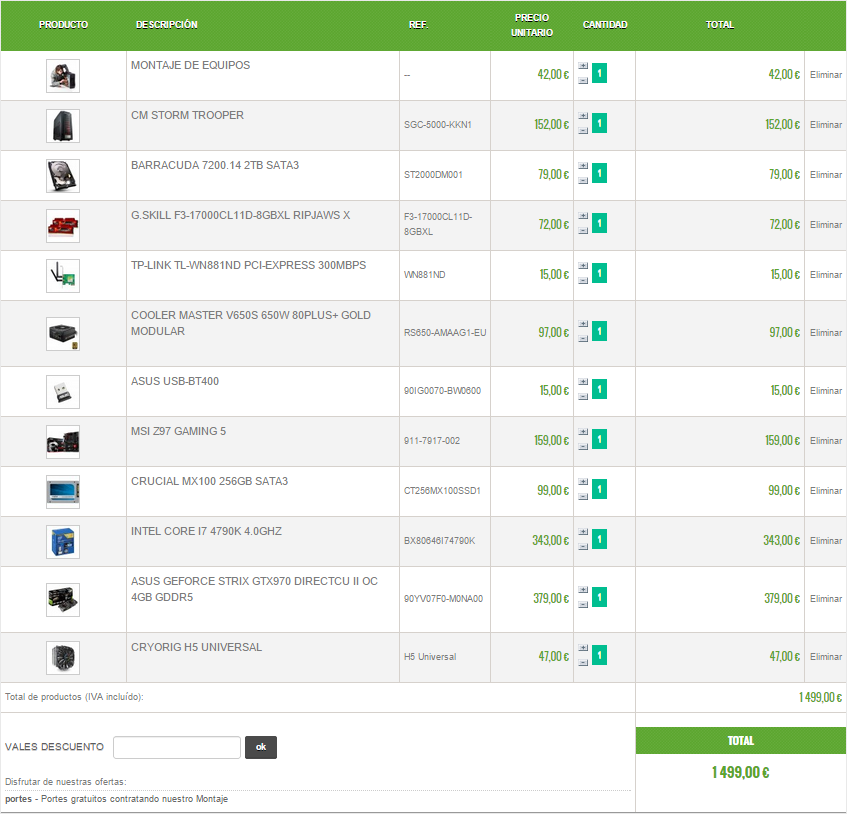
Task: Decrease quantity of MONTAJE DE EQUIPOS
Action: pos(583,81)
